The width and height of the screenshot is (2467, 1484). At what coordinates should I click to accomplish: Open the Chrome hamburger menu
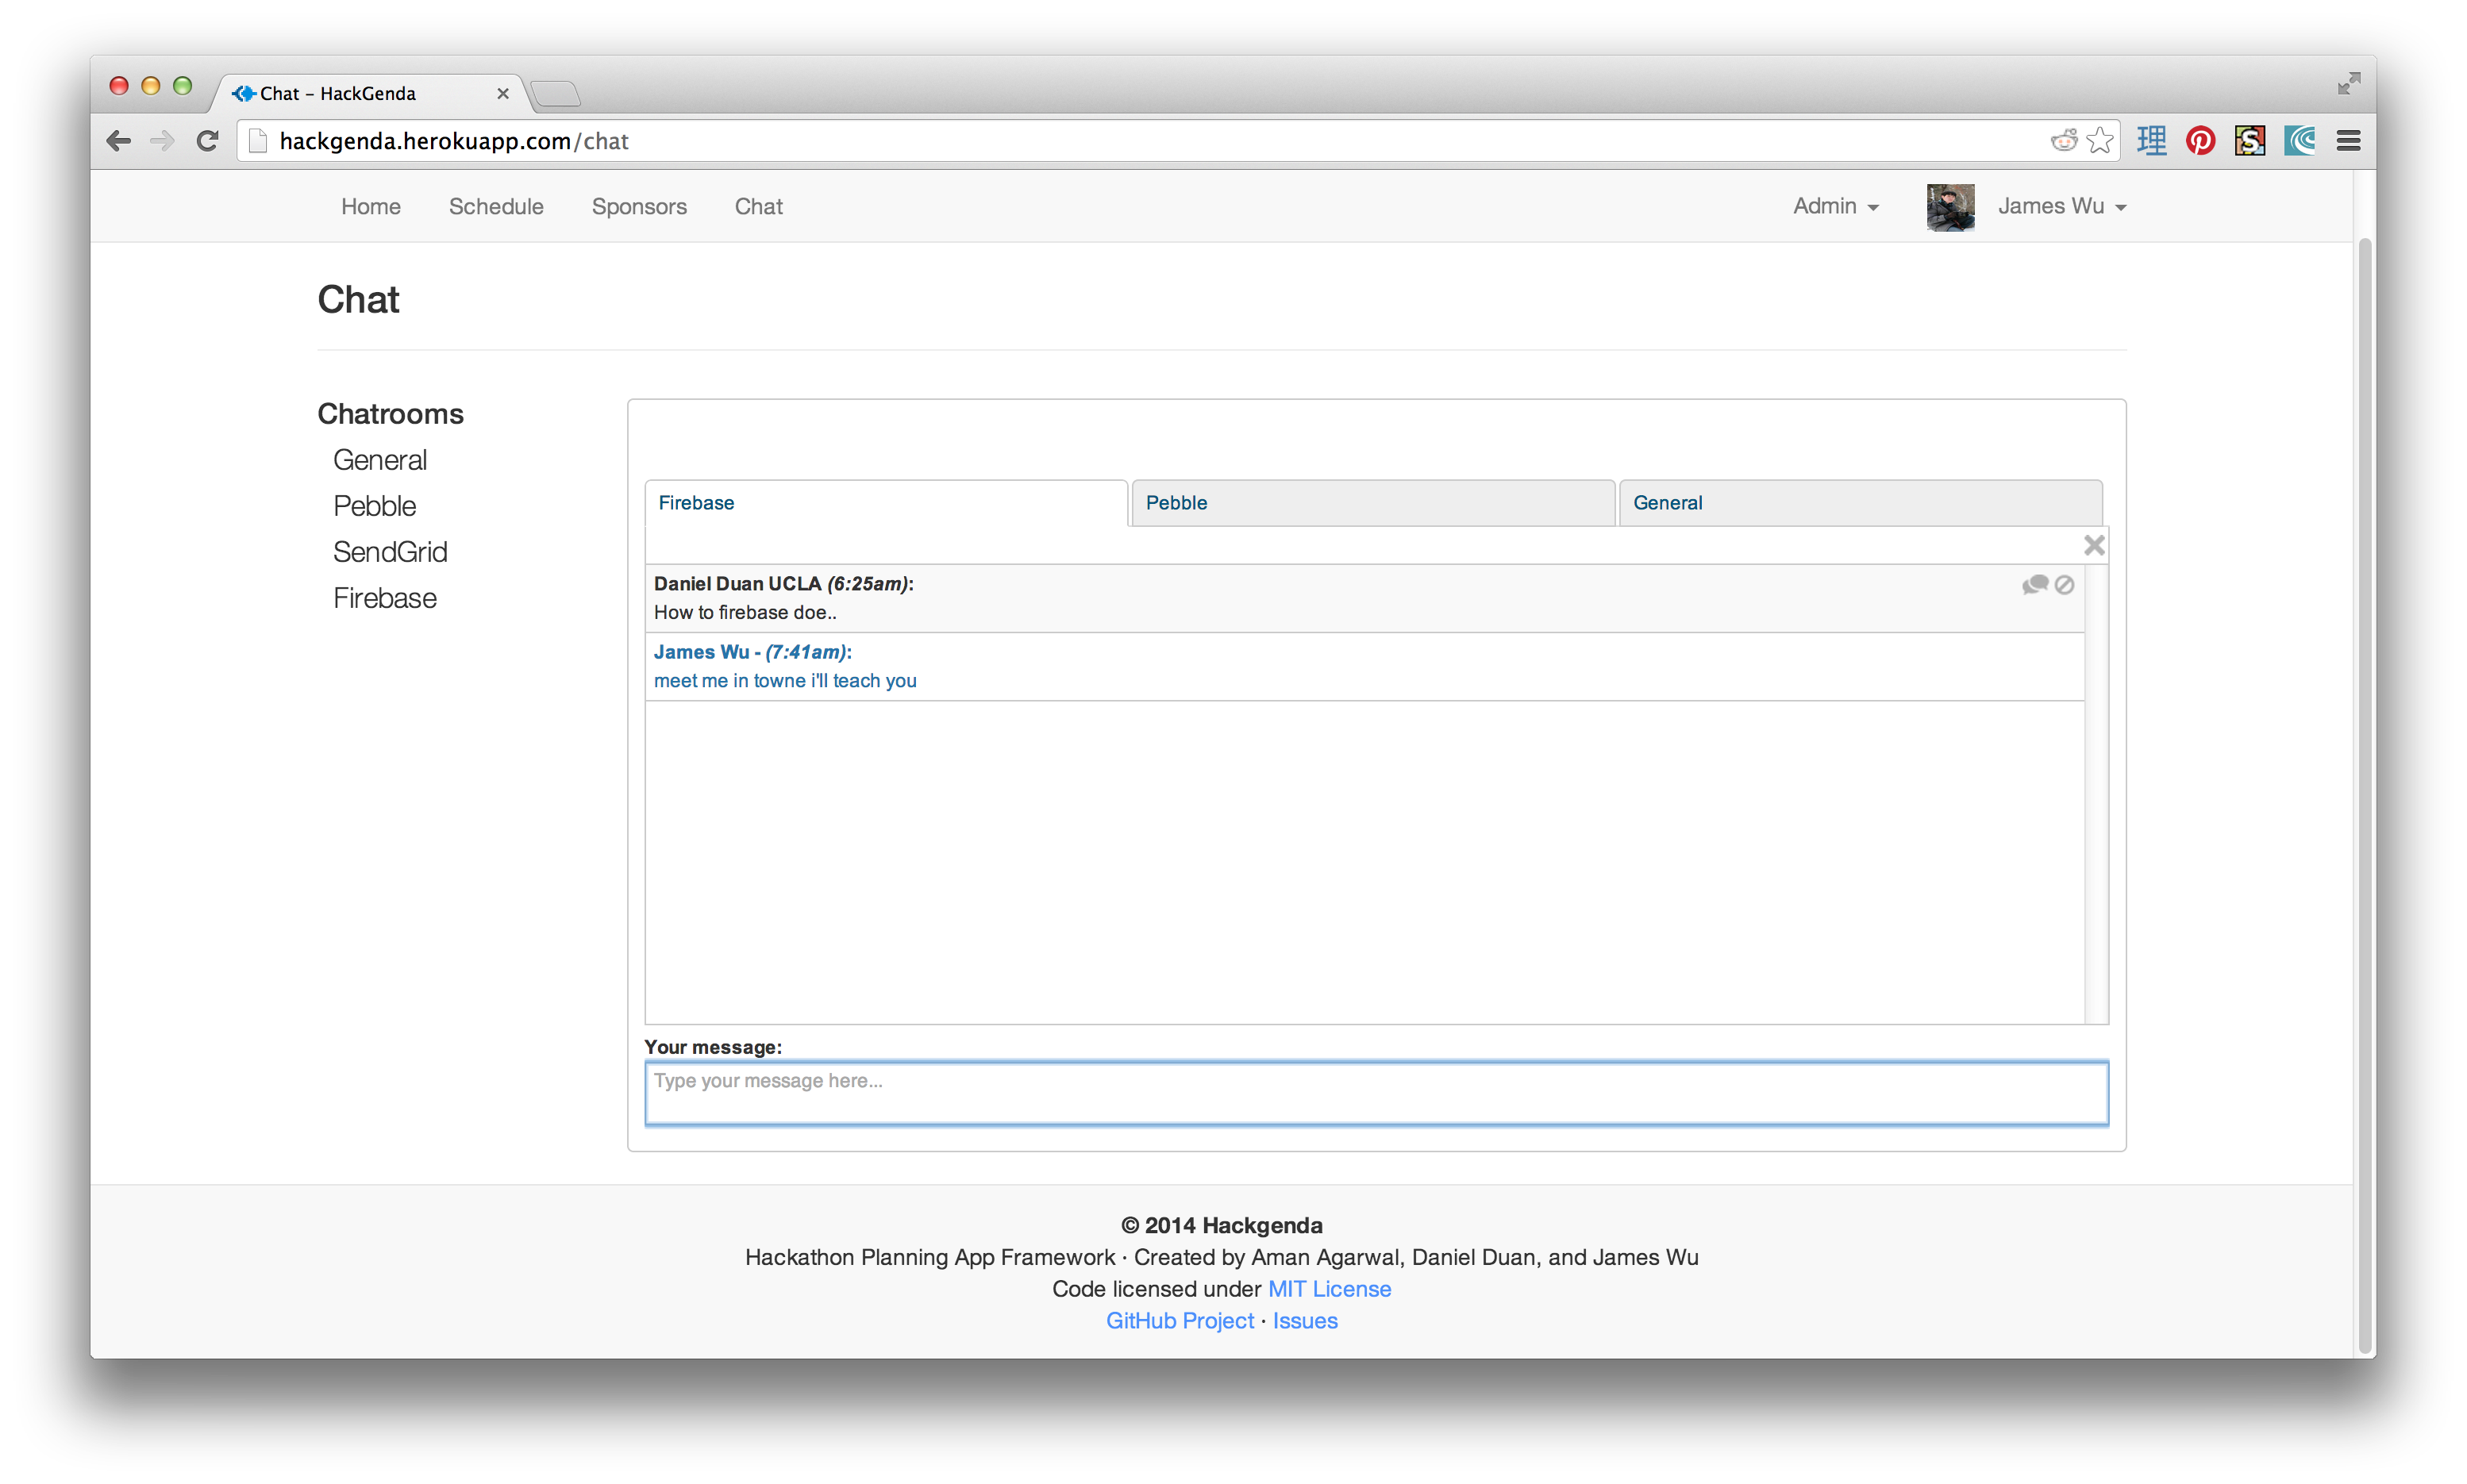point(2348,141)
